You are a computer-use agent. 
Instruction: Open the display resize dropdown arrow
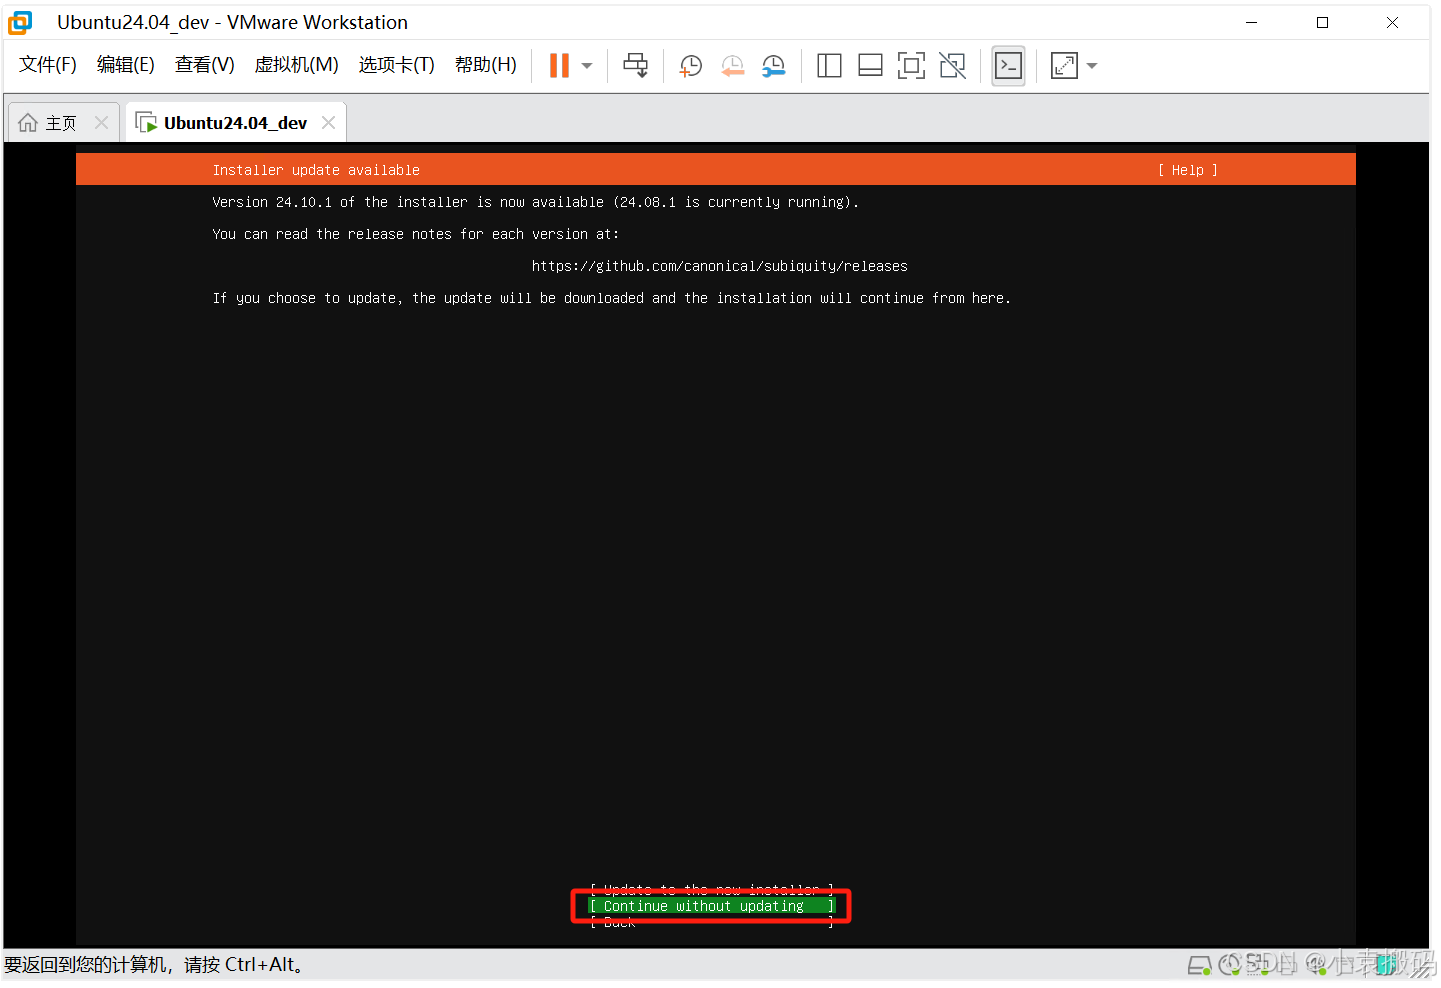point(1091,65)
